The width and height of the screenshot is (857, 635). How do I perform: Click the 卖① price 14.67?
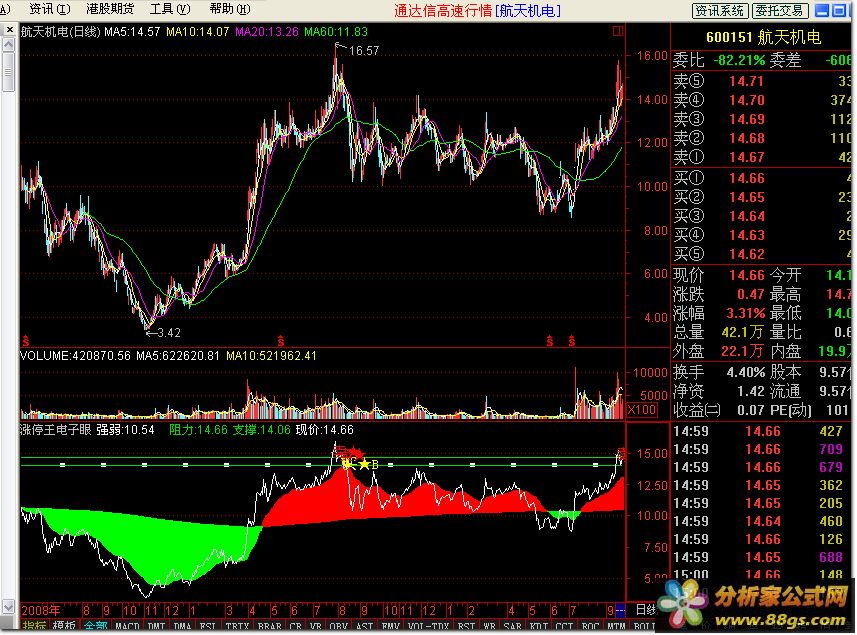click(x=746, y=157)
